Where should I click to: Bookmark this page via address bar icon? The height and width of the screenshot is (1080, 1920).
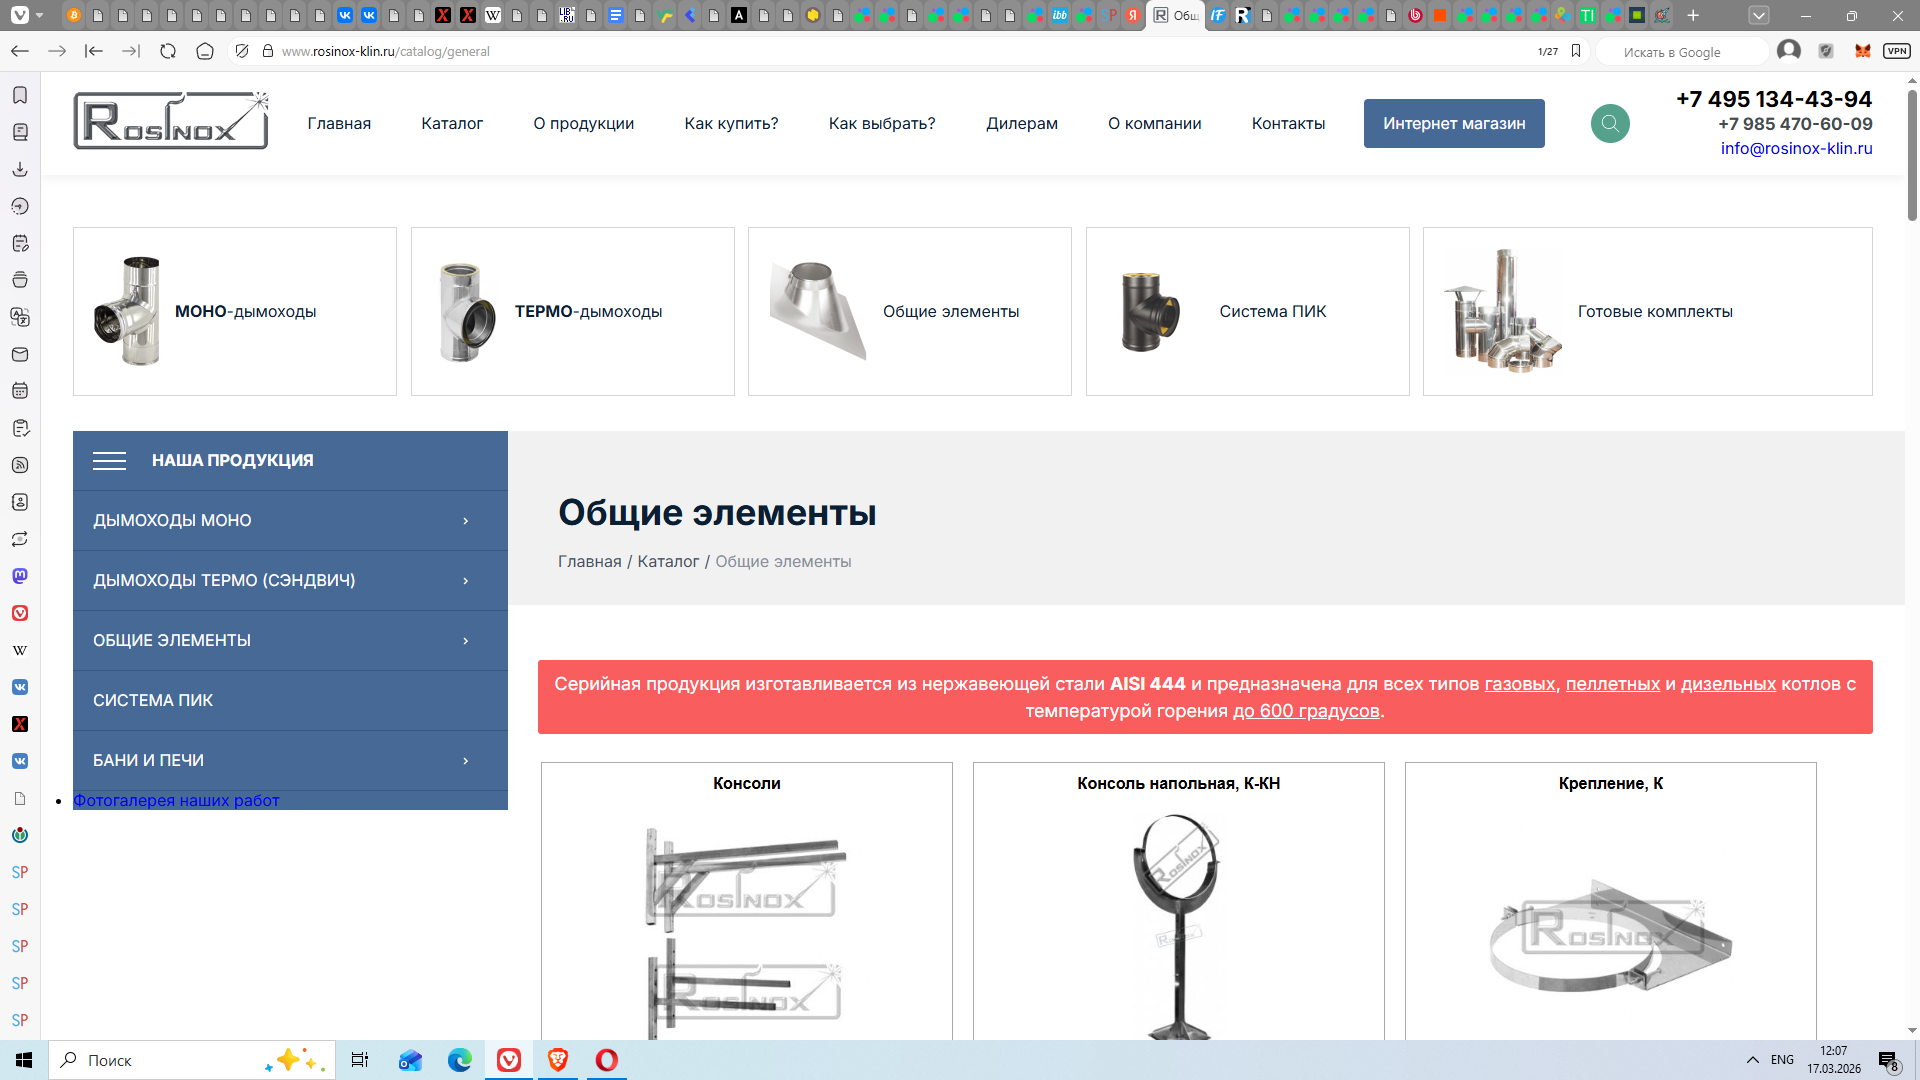tap(1576, 51)
